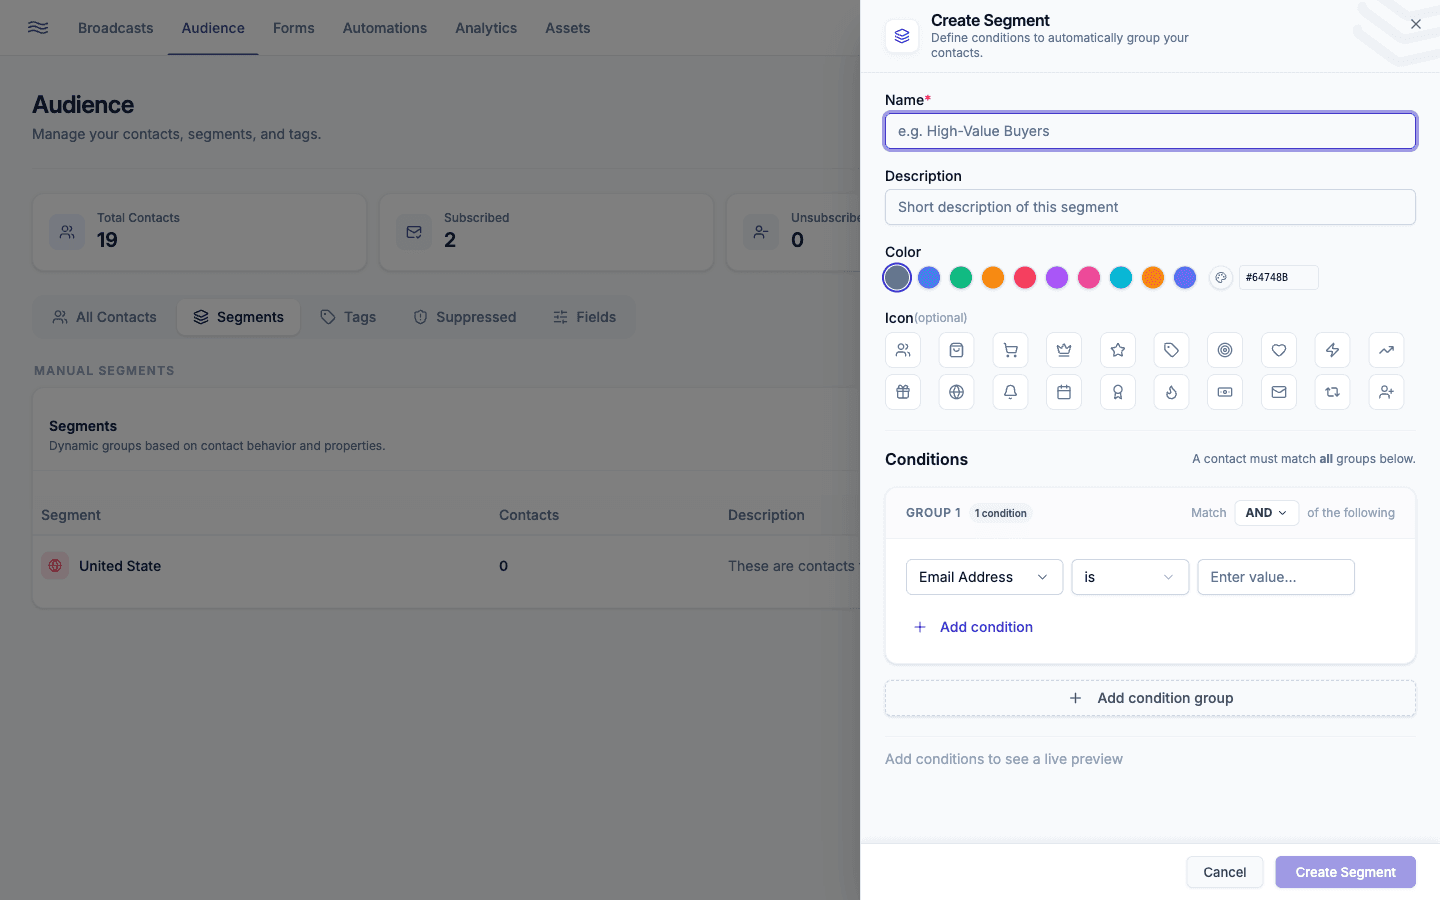Click Add condition group
1440x900 pixels.
pyautogui.click(x=1150, y=698)
